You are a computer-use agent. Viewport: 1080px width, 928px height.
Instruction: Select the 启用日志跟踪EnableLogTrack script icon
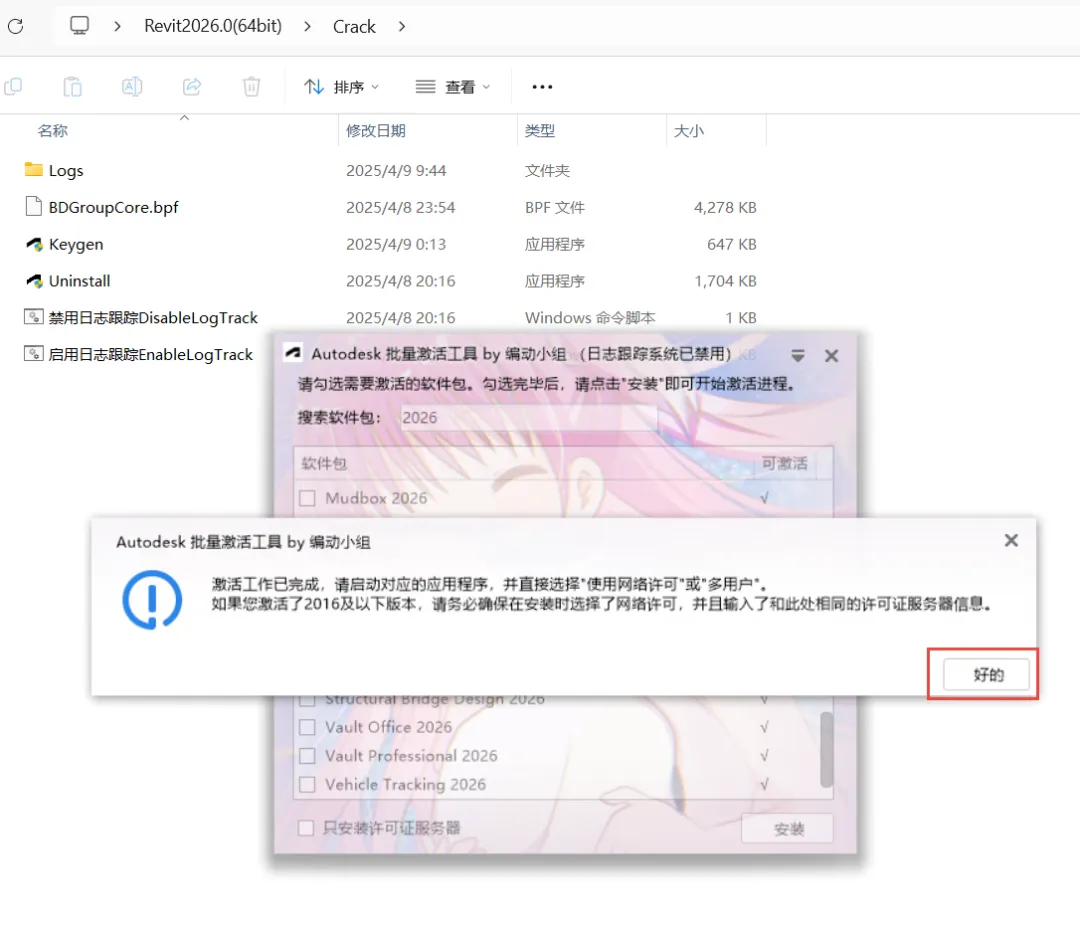[x=34, y=354]
